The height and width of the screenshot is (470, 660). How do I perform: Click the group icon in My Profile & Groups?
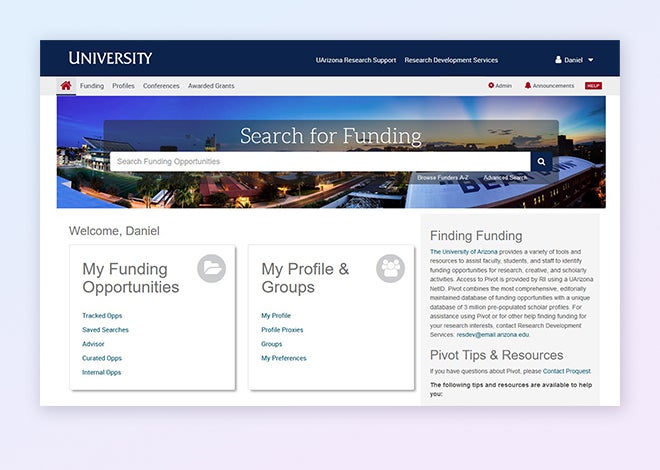pyautogui.click(x=390, y=268)
